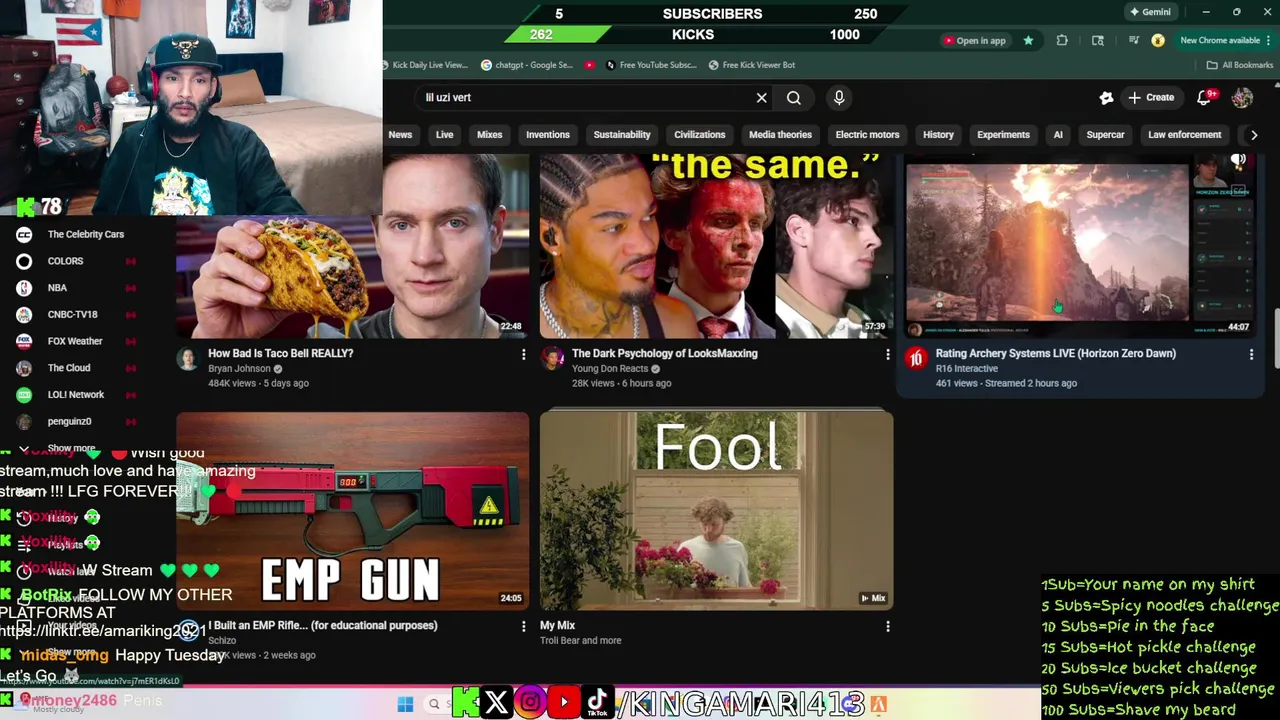
Task: Choose the Supercar chip
Action: (1105, 135)
